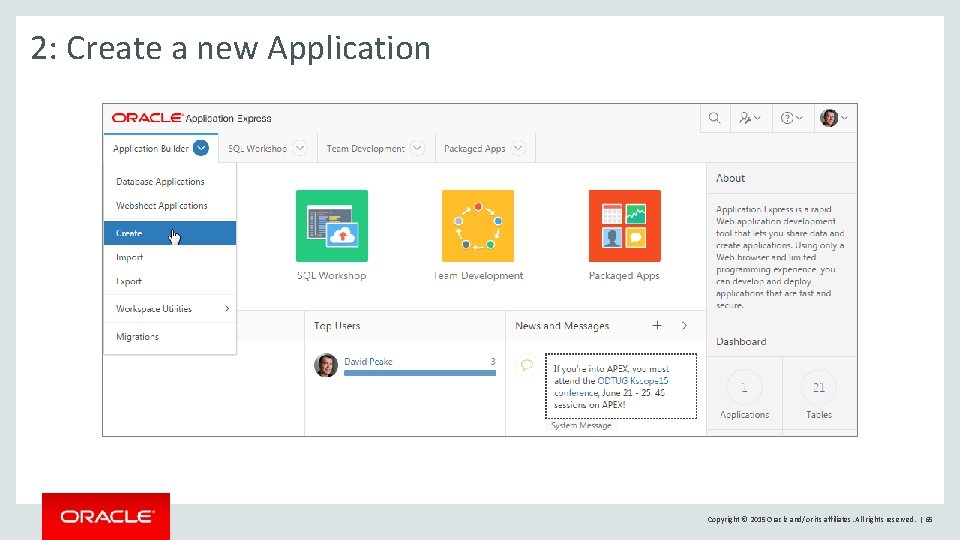Select the SQL Workshop tab
This screenshot has width=960, height=540.
(x=268, y=148)
